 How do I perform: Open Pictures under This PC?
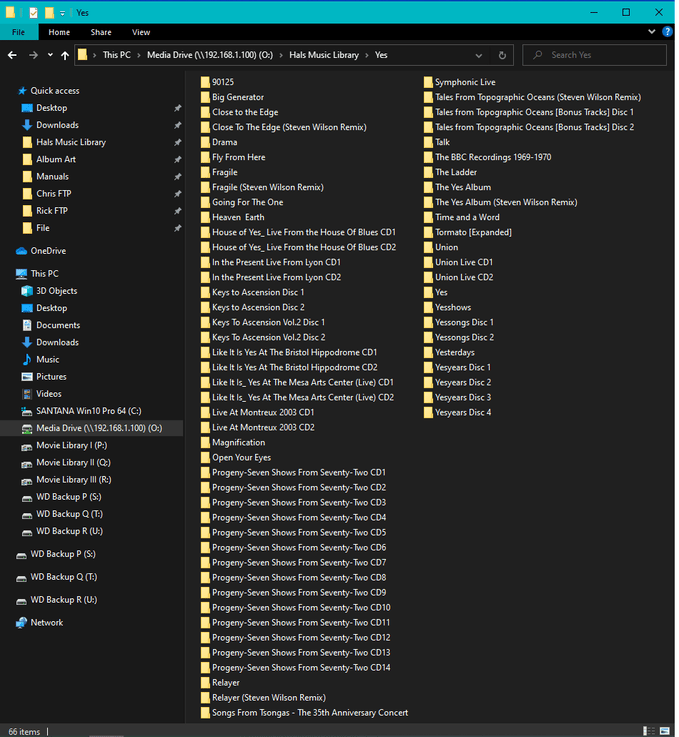pyautogui.click(x=51, y=377)
